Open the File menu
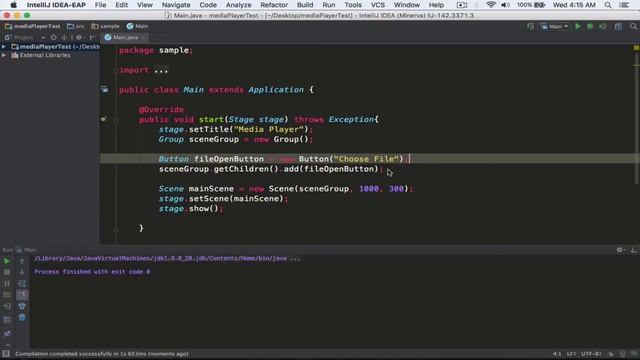Viewport: 640px width, 360px height. point(100,5)
